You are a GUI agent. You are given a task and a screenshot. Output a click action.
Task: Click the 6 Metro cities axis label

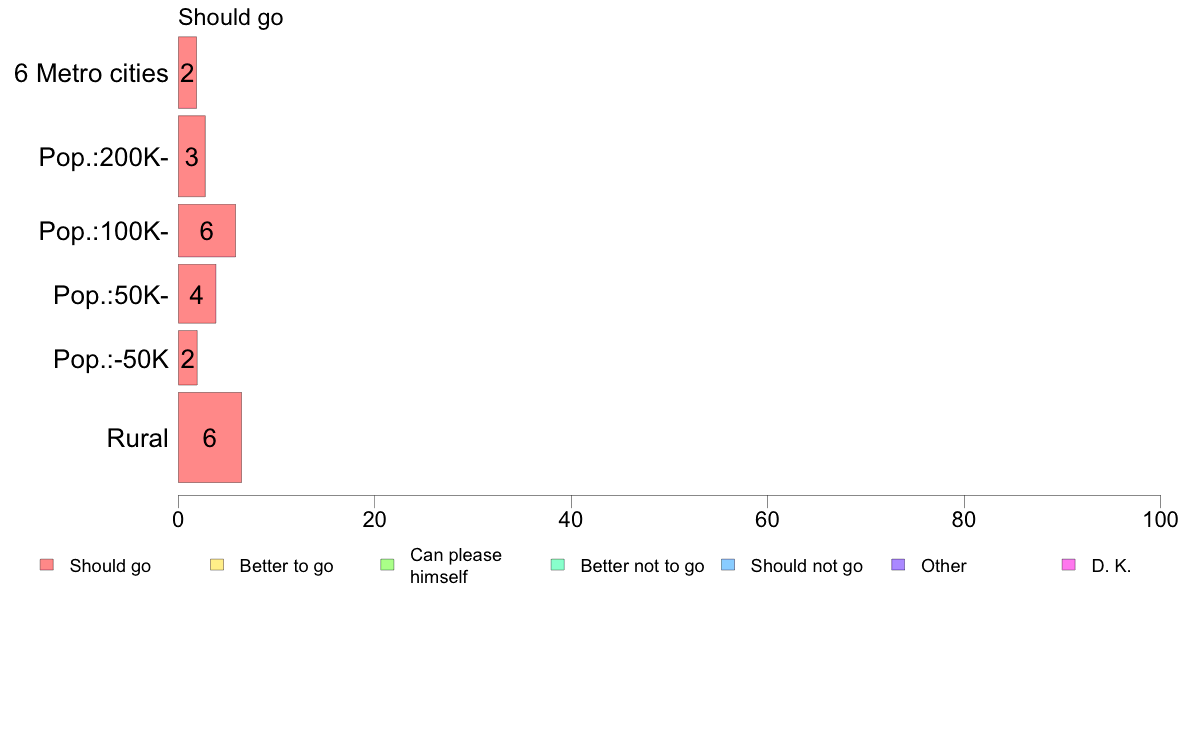tap(91, 74)
